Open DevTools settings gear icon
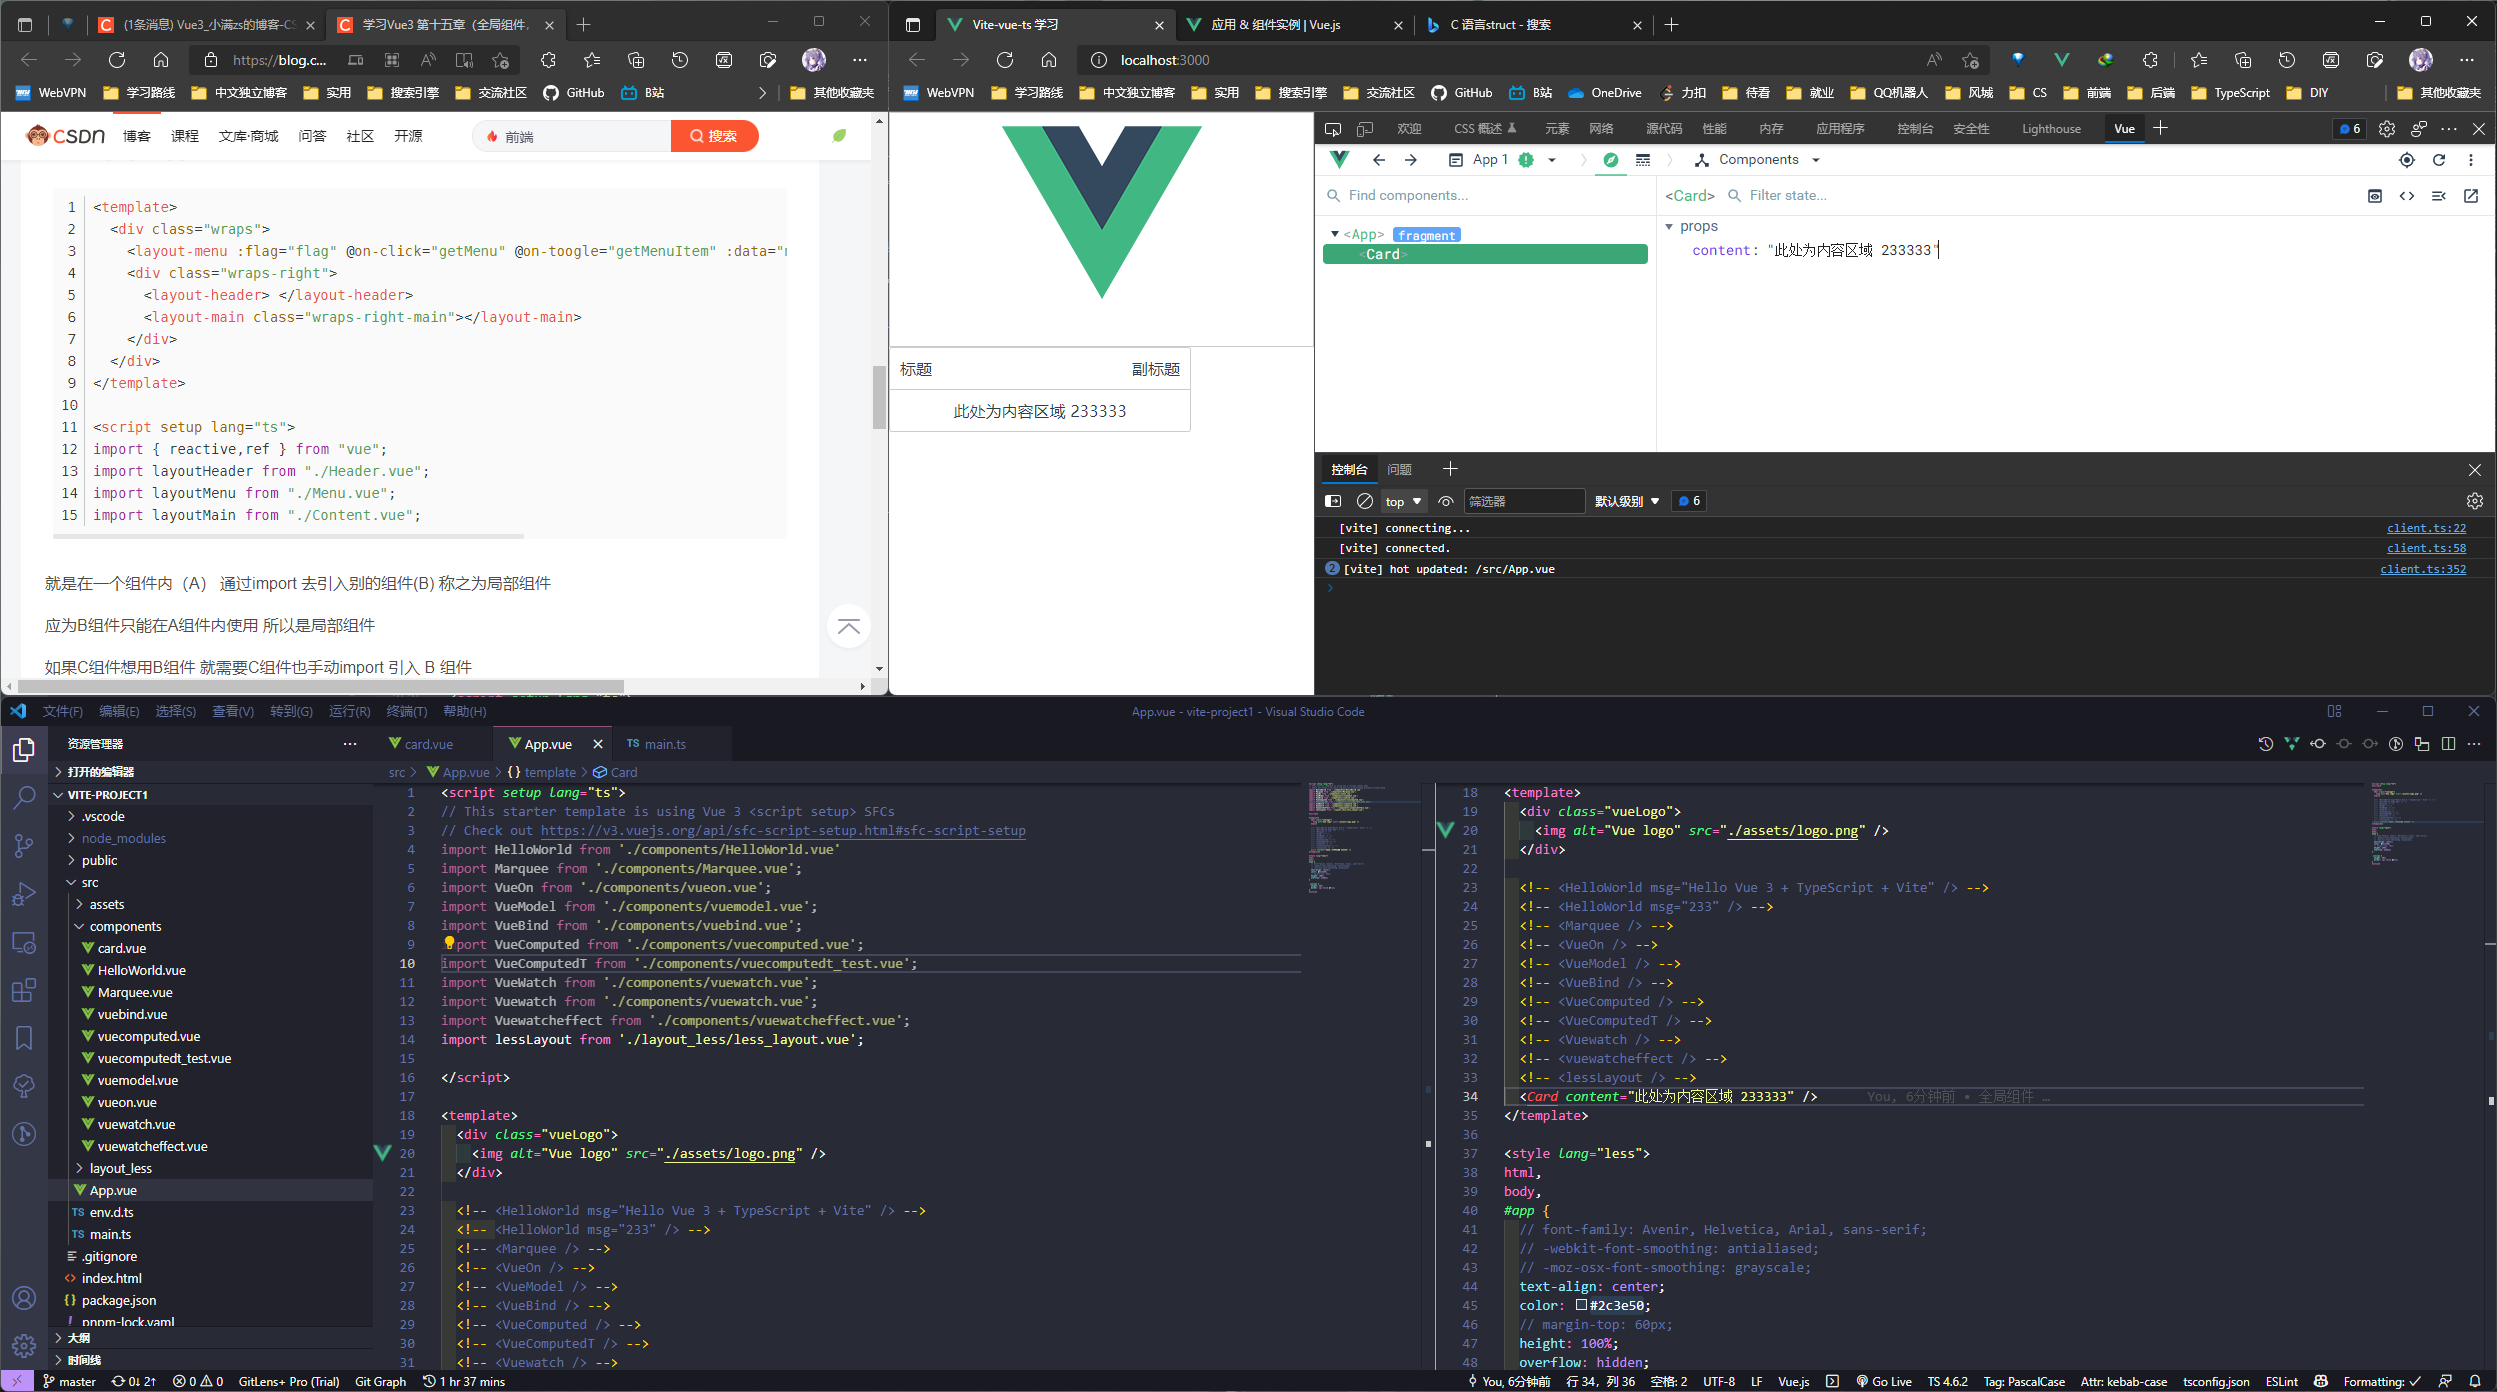Image resolution: width=2497 pixels, height=1392 pixels. 2387,129
